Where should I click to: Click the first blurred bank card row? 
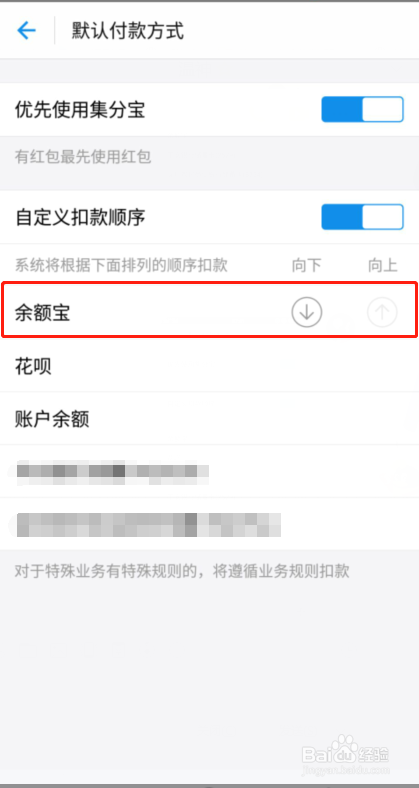210,471
